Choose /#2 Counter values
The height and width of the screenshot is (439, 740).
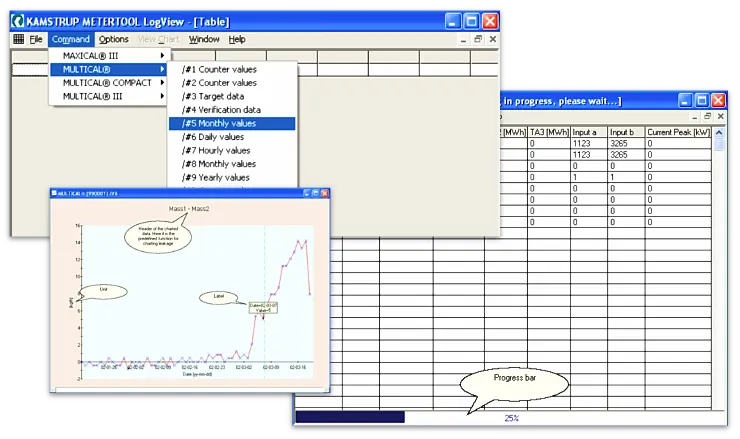pyautogui.click(x=232, y=83)
